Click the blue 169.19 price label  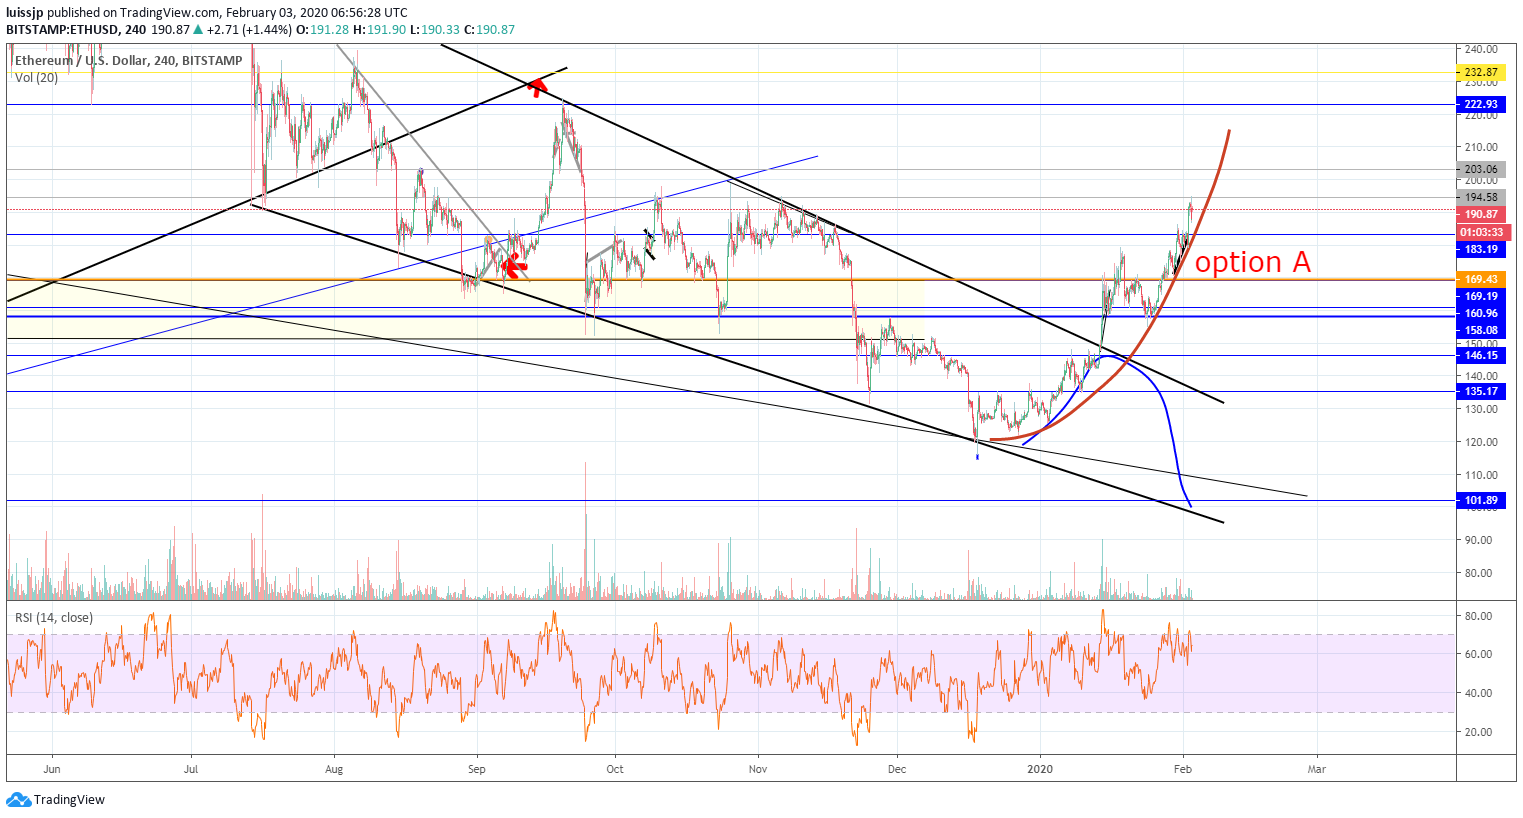pyautogui.click(x=1480, y=296)
